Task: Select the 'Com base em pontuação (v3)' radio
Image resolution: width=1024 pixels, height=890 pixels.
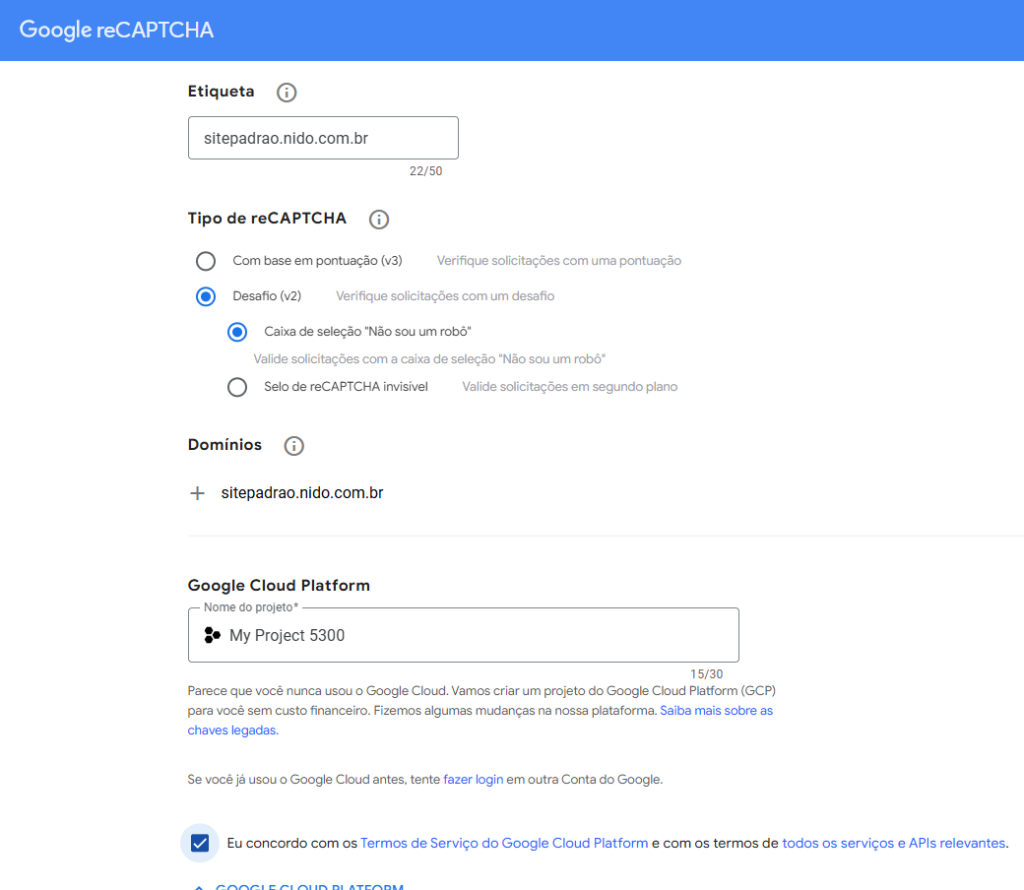Action: point(206,261)
